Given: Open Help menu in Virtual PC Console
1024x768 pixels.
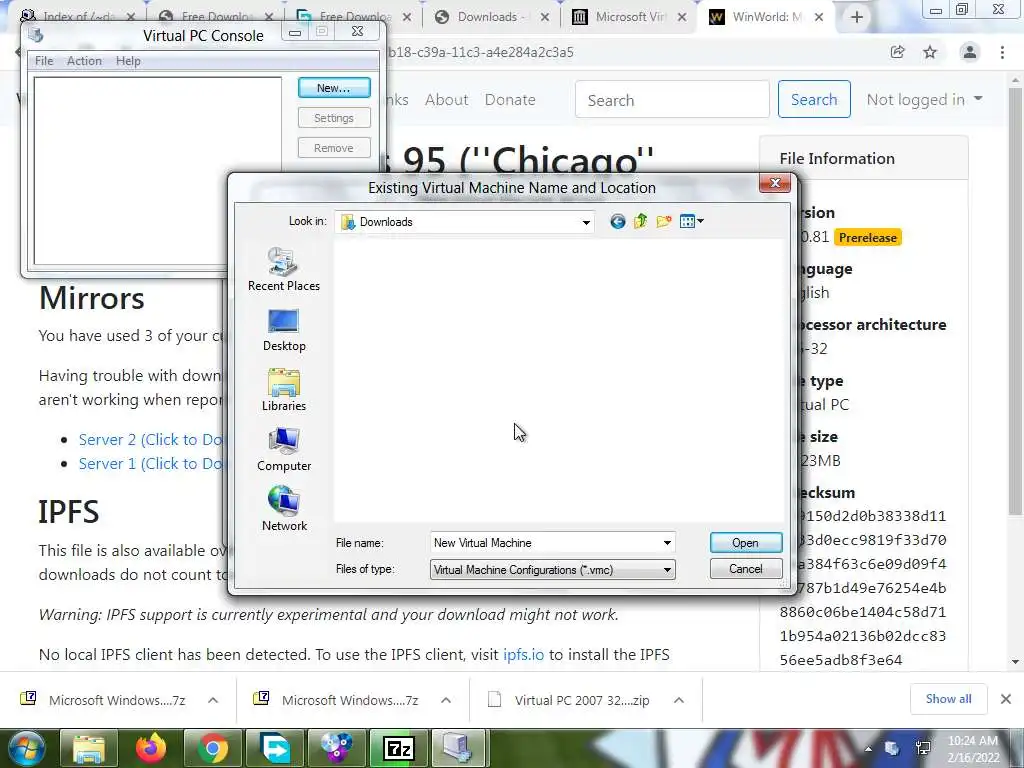Looking at the screenshot, I should click(x=128, y=61).
